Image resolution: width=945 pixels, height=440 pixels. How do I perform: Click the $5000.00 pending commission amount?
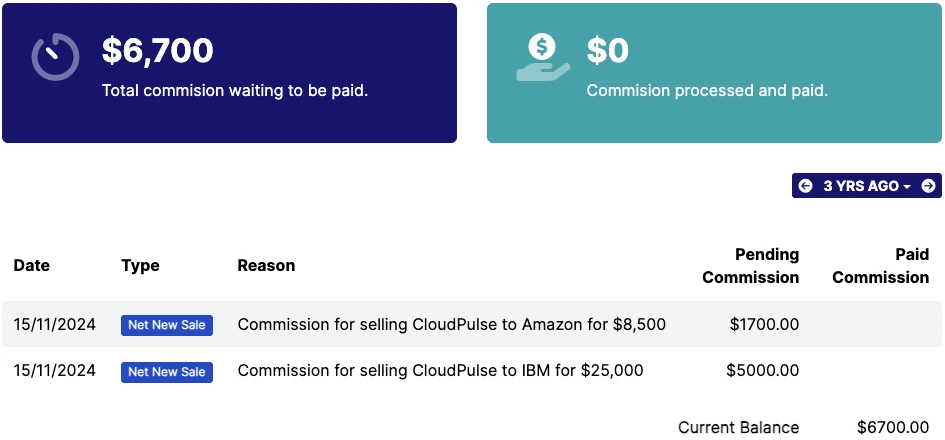point(763,371)
